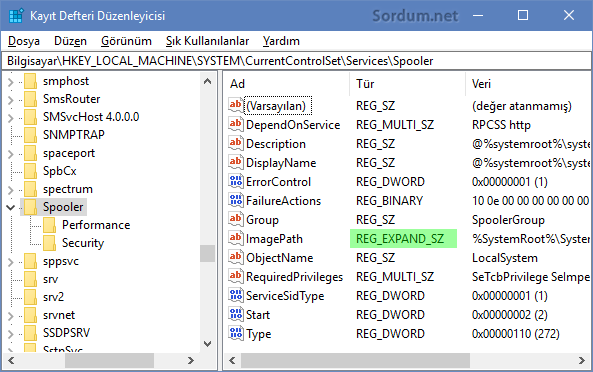This screenshot has width=593, height=372.
Task: Expand the smphost tree node
Action: tap(11, 82)
